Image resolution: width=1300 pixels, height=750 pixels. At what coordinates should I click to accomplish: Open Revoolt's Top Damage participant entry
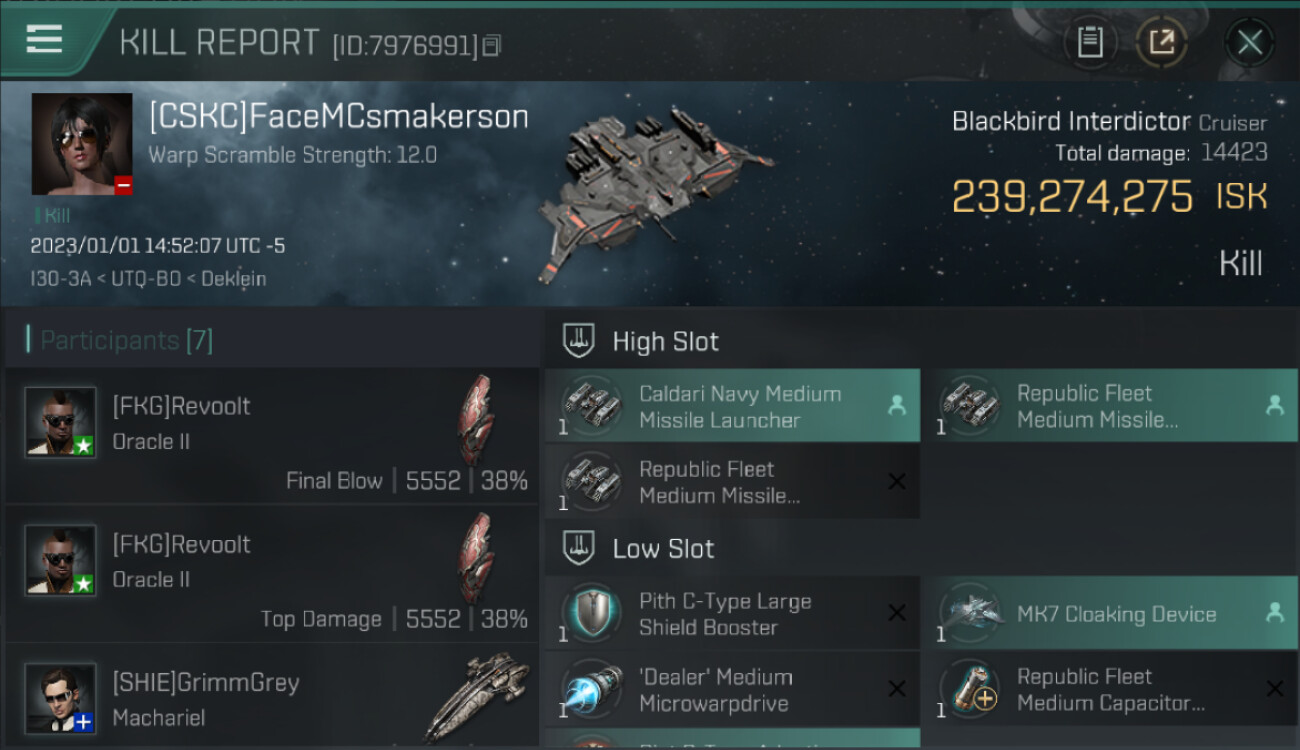pyautogui.click(x=272, y=574)
